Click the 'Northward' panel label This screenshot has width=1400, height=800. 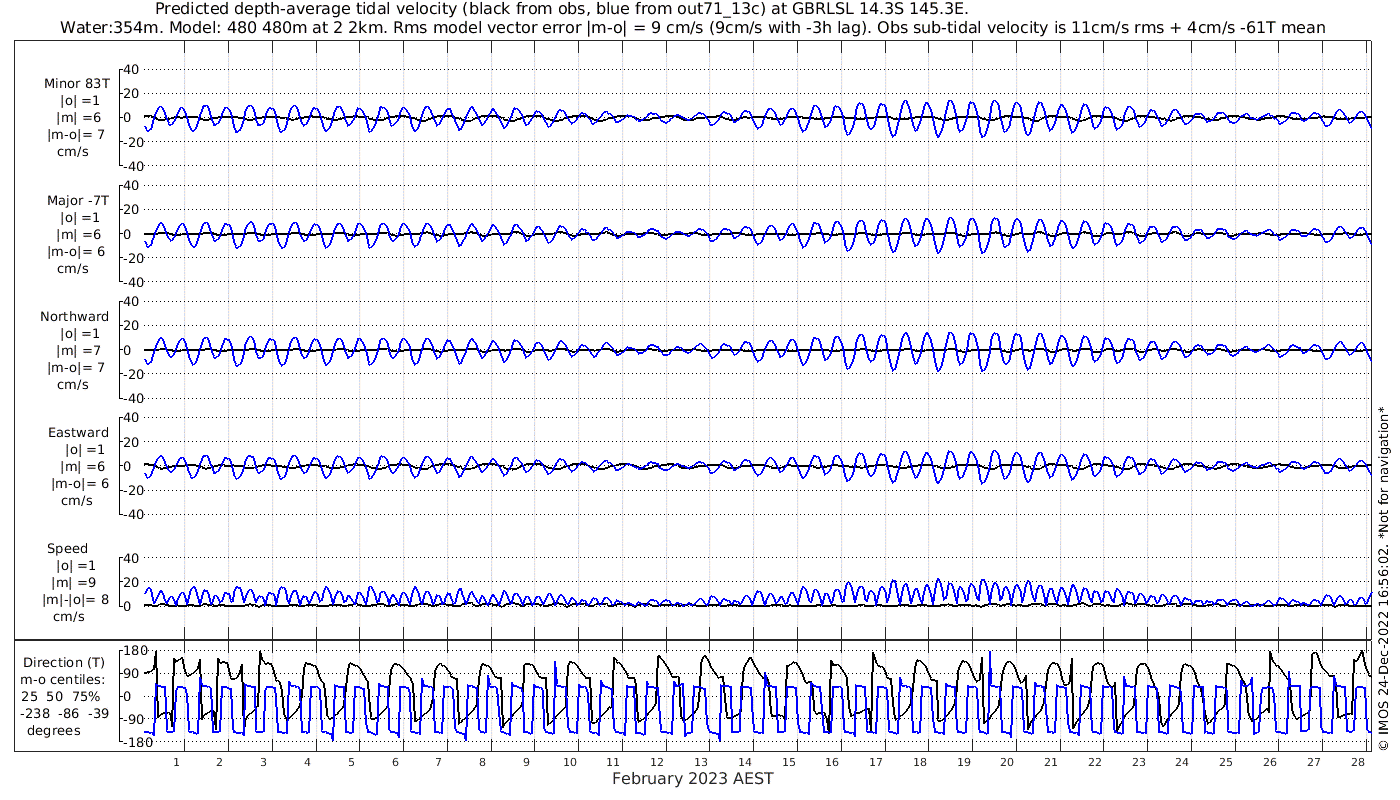pyautogui.click(x=75, y=316)
